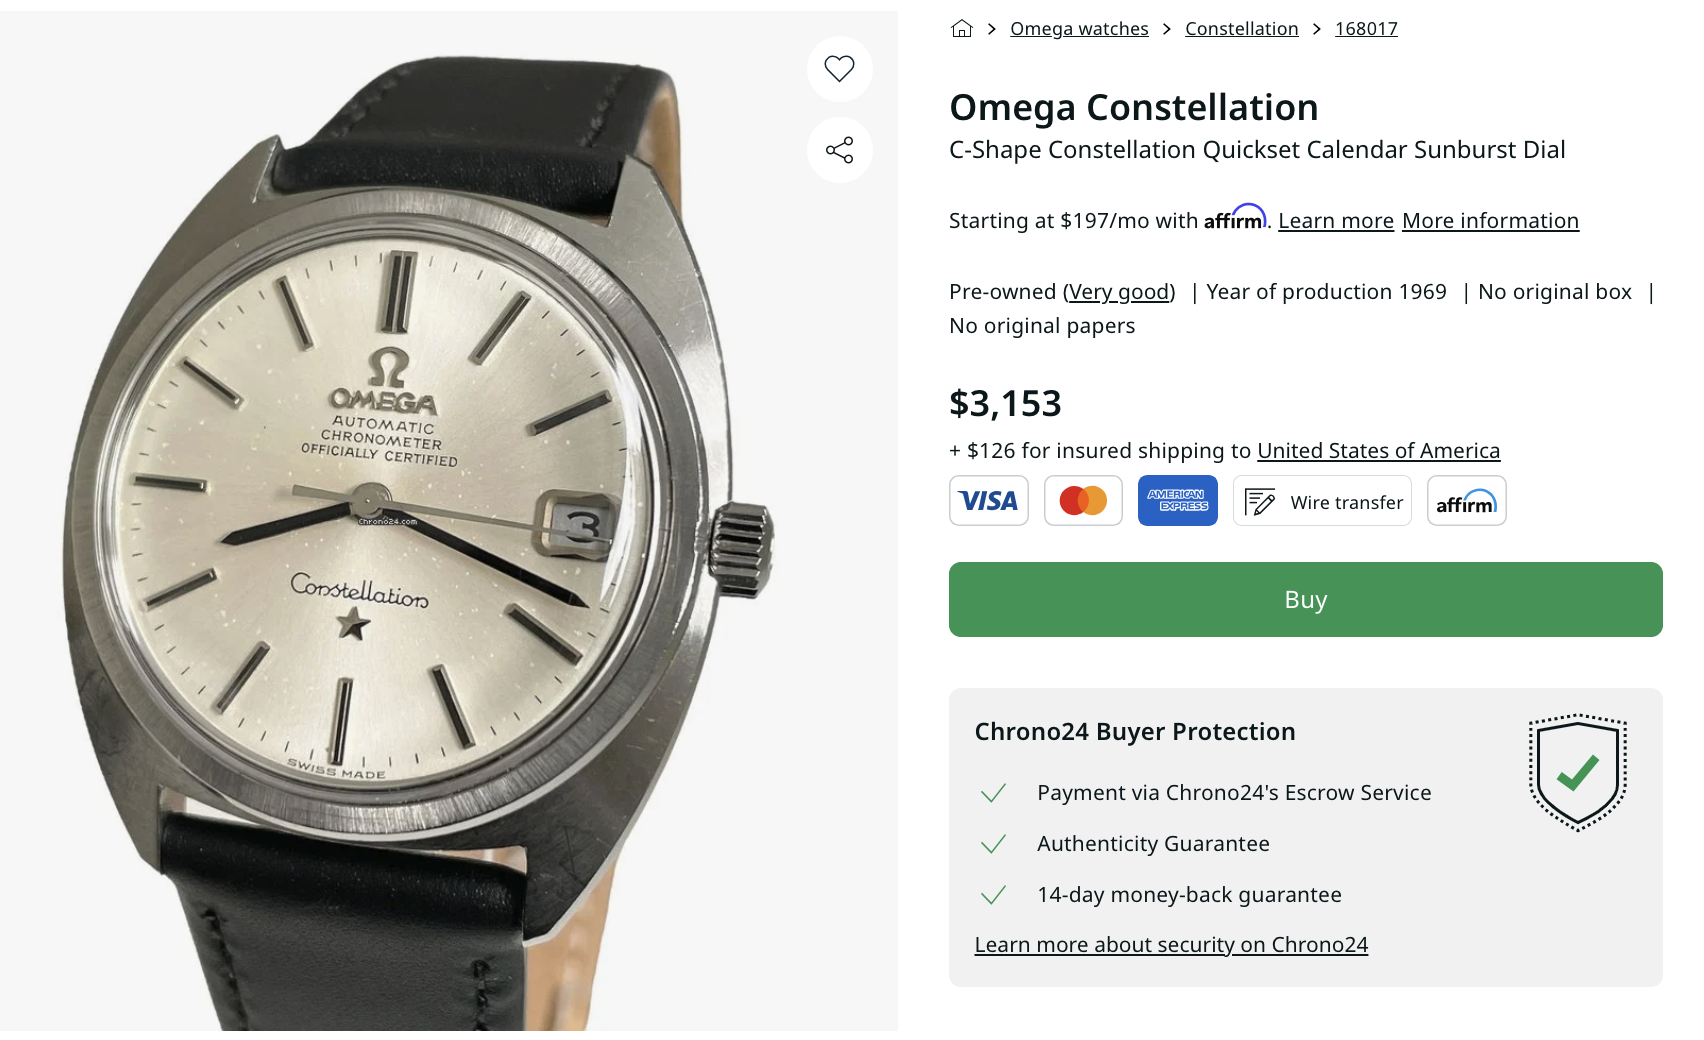This screenshot has width=1704, height=1040.
Task: Open Affirm Learn more link
Action: click(x=1335, y=221)
